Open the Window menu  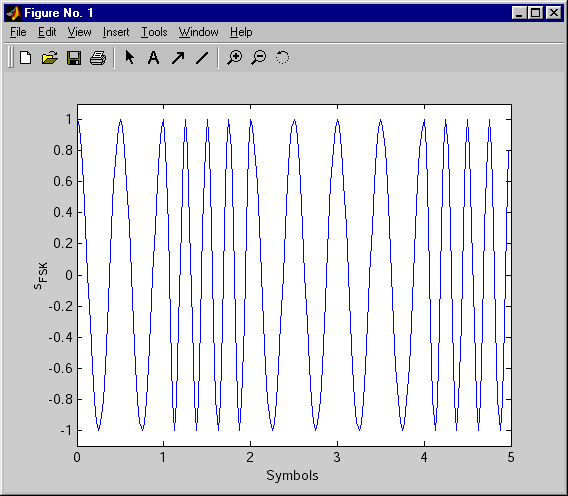(199, 32)
